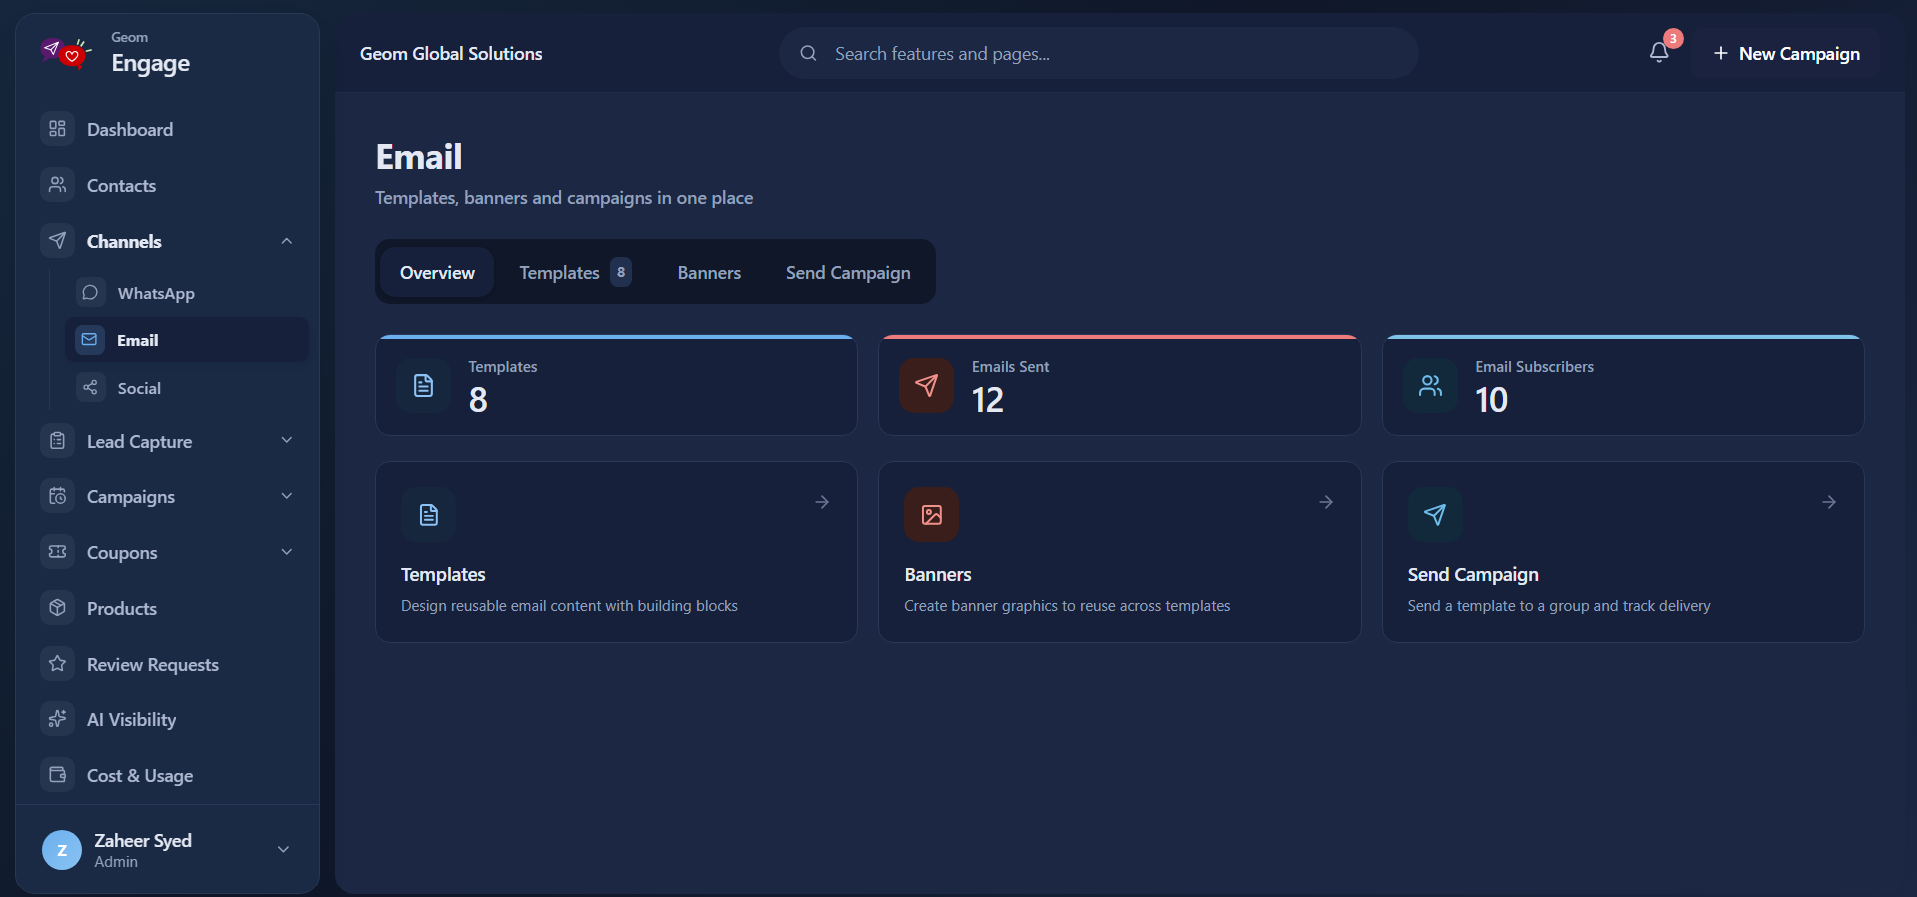Click the Templates card document icon
The width and height of the screenshot is (1917, 897).
429,515
